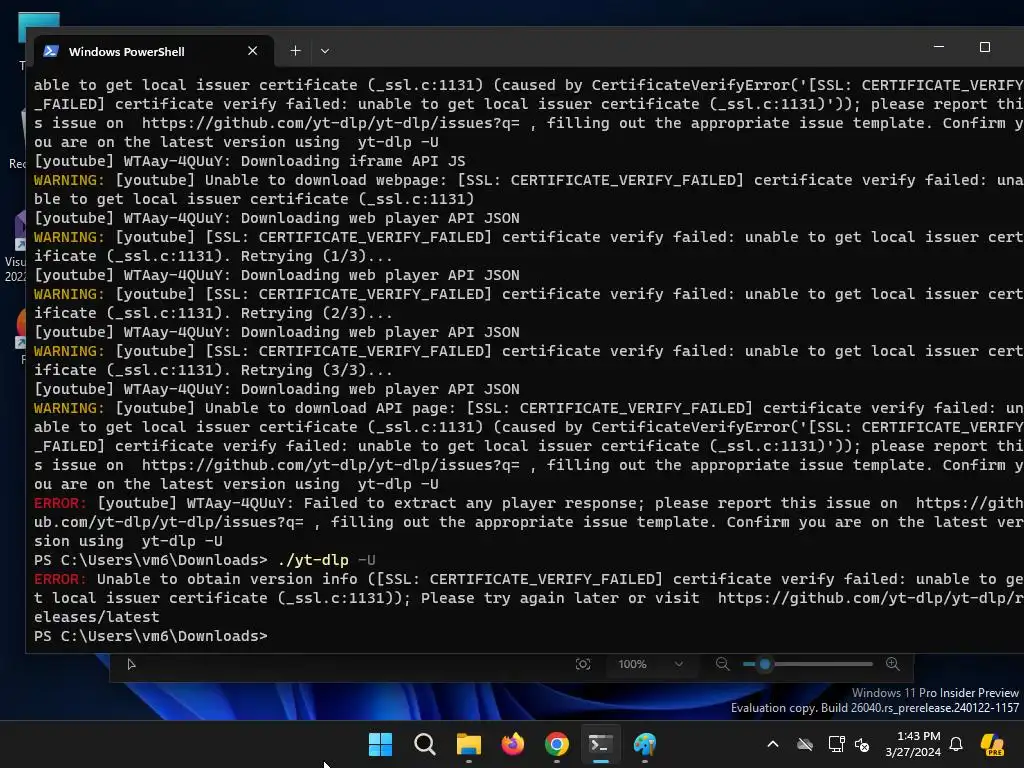Maximize the PowerShell window
1024x768 pixels.
[985, 47]
